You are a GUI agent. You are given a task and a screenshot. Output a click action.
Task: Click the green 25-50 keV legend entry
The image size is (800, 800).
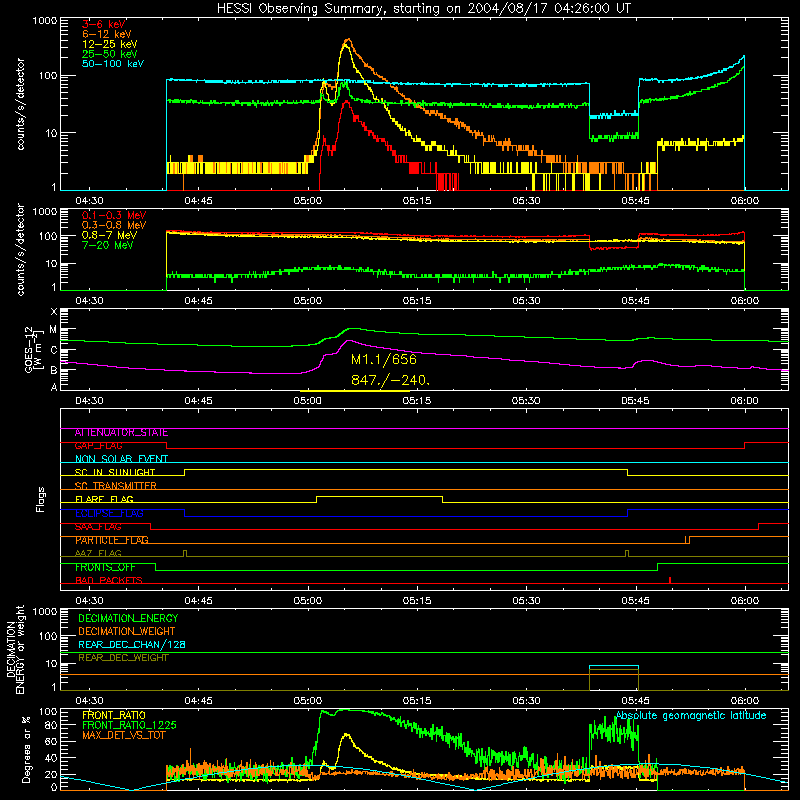click(x=110, y=54)
